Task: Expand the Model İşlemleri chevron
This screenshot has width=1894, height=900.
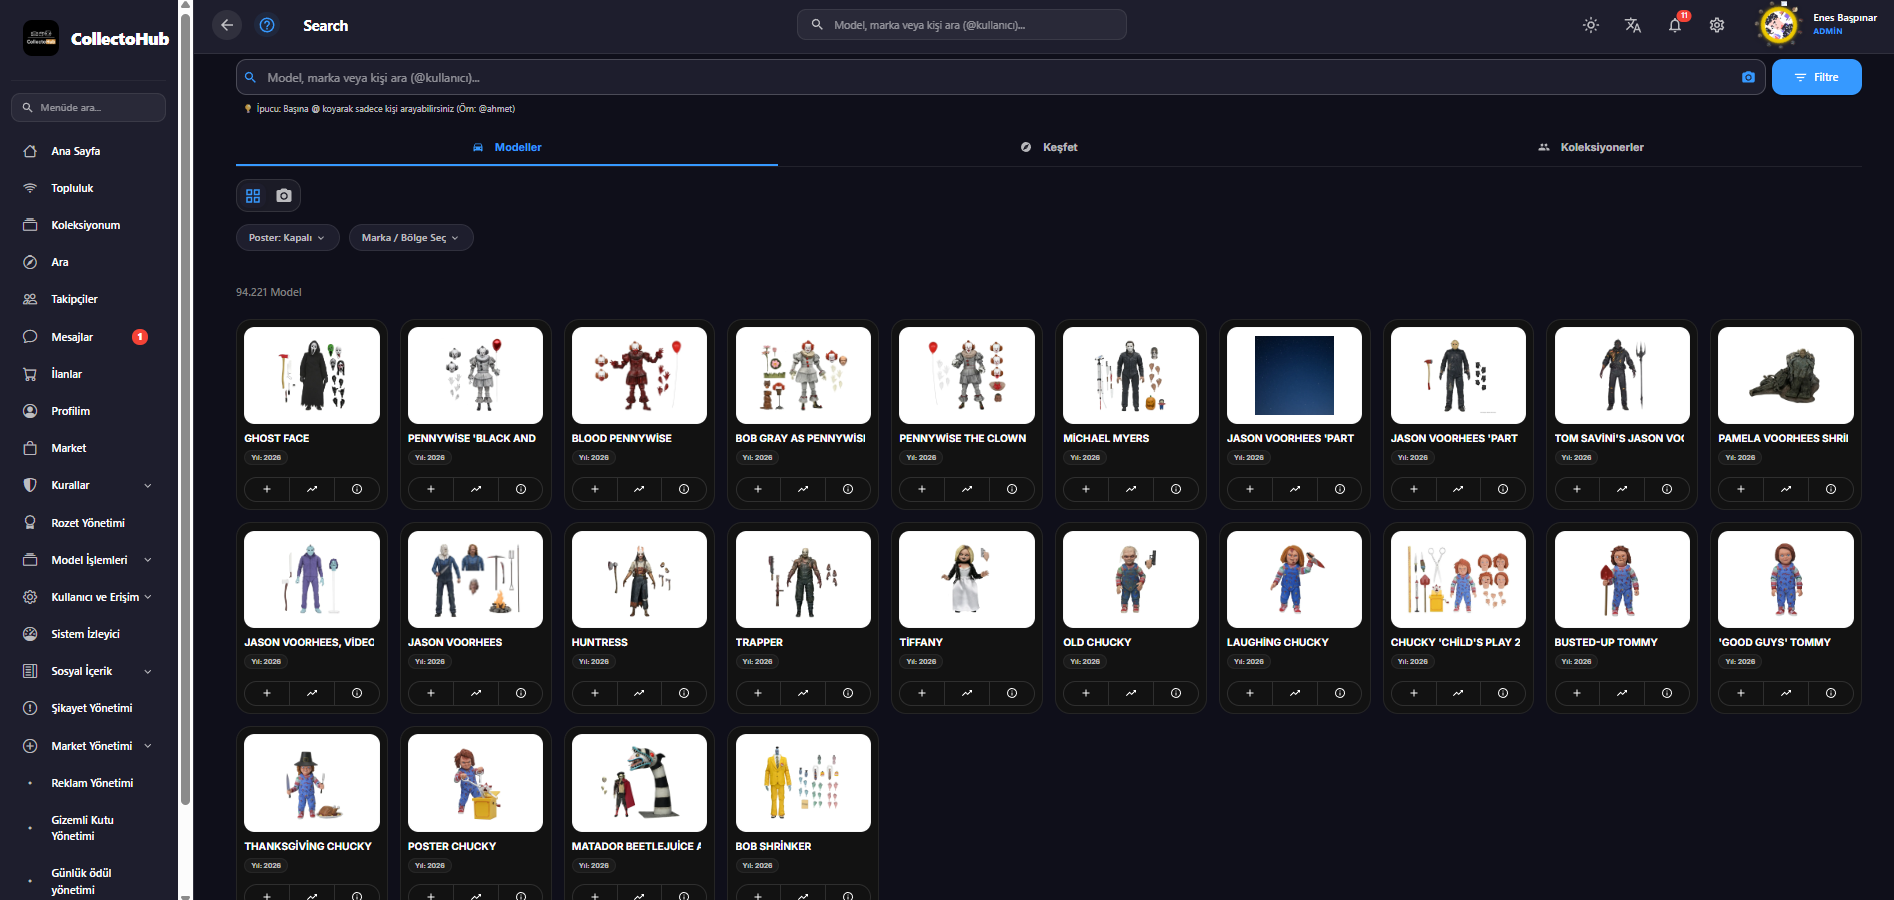Action: coord(148,560)
